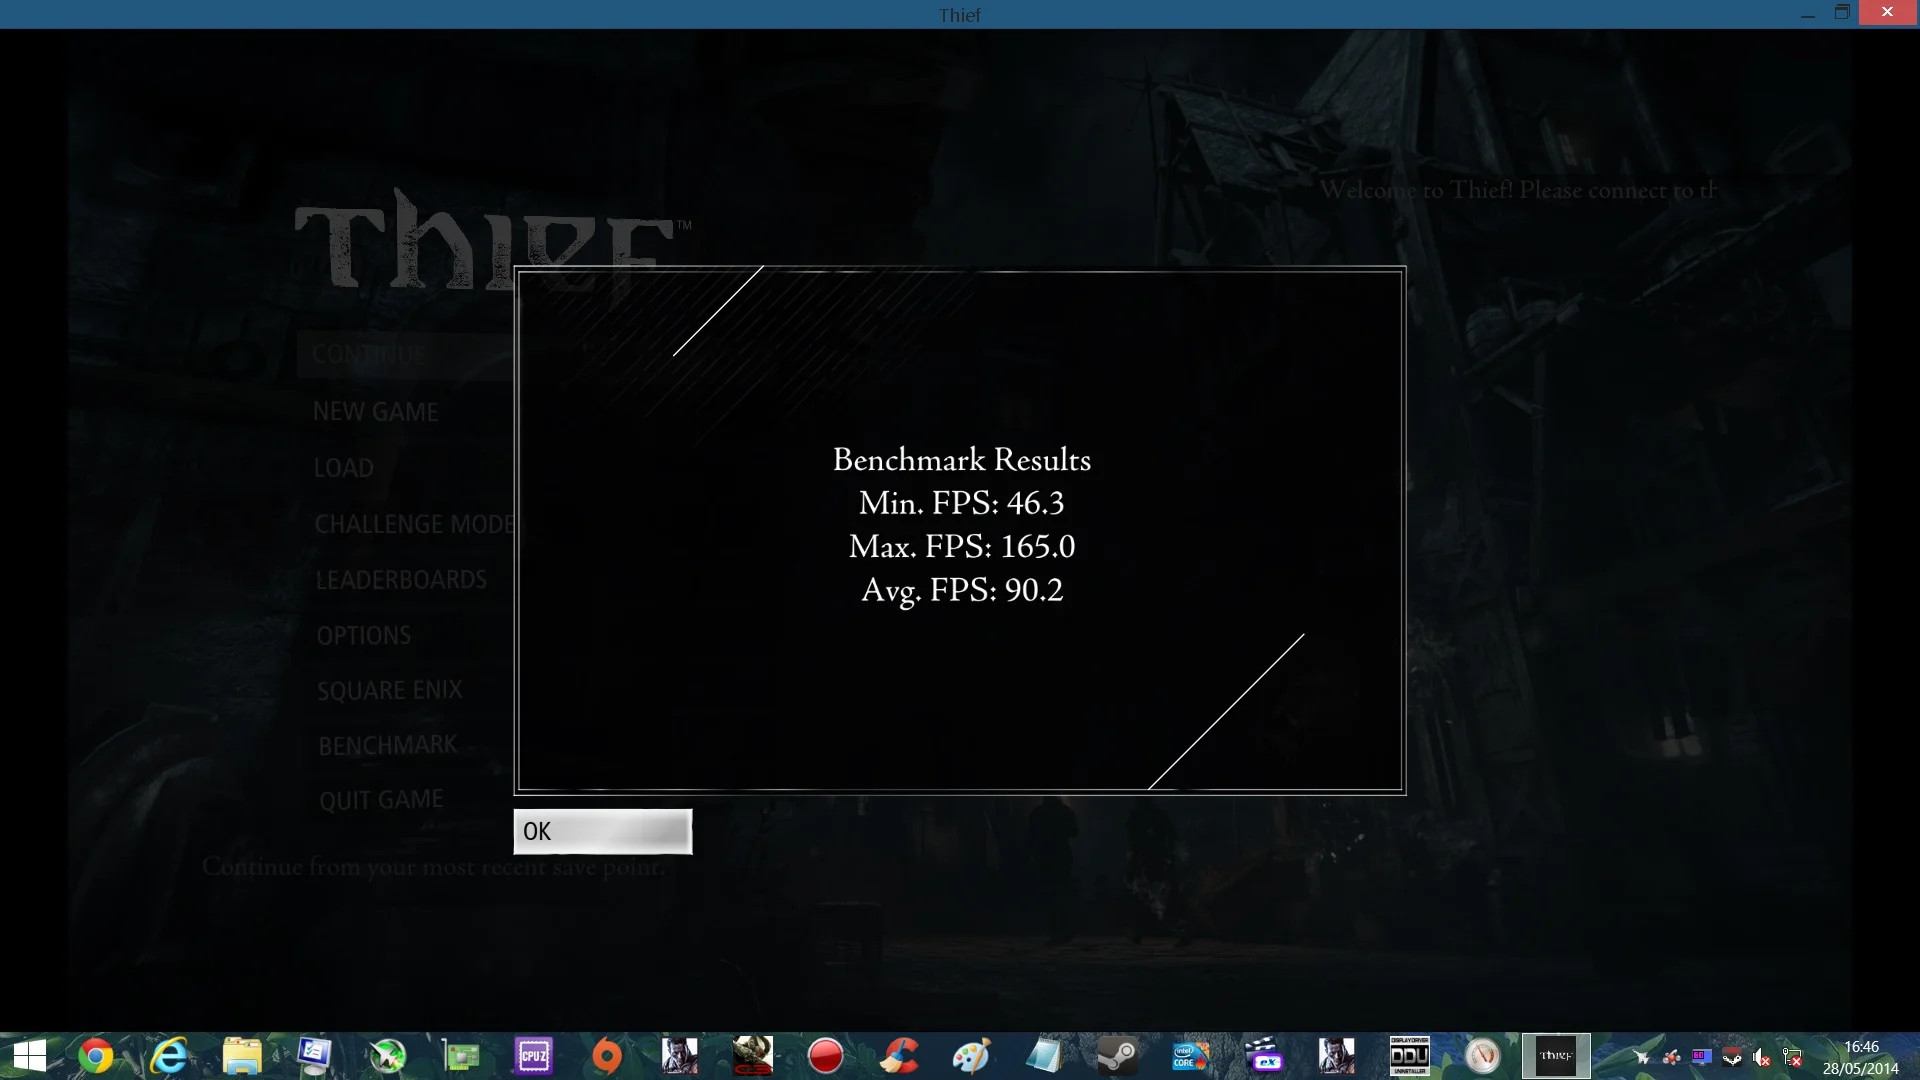Select BENCHMARK in the Thief menu
Image resolution: width=1920 pixels, height=1080 pixels.
coord(388,746)
